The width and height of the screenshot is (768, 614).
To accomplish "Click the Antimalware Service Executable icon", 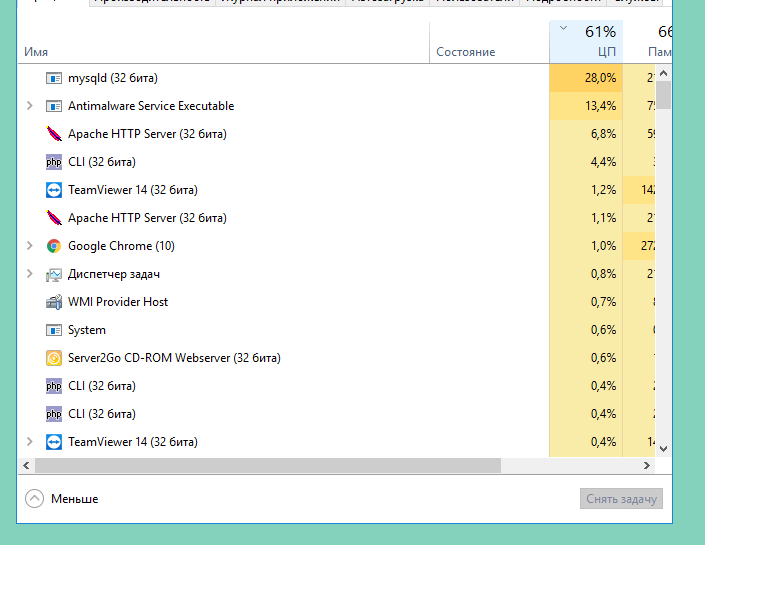I will (54, 106).
